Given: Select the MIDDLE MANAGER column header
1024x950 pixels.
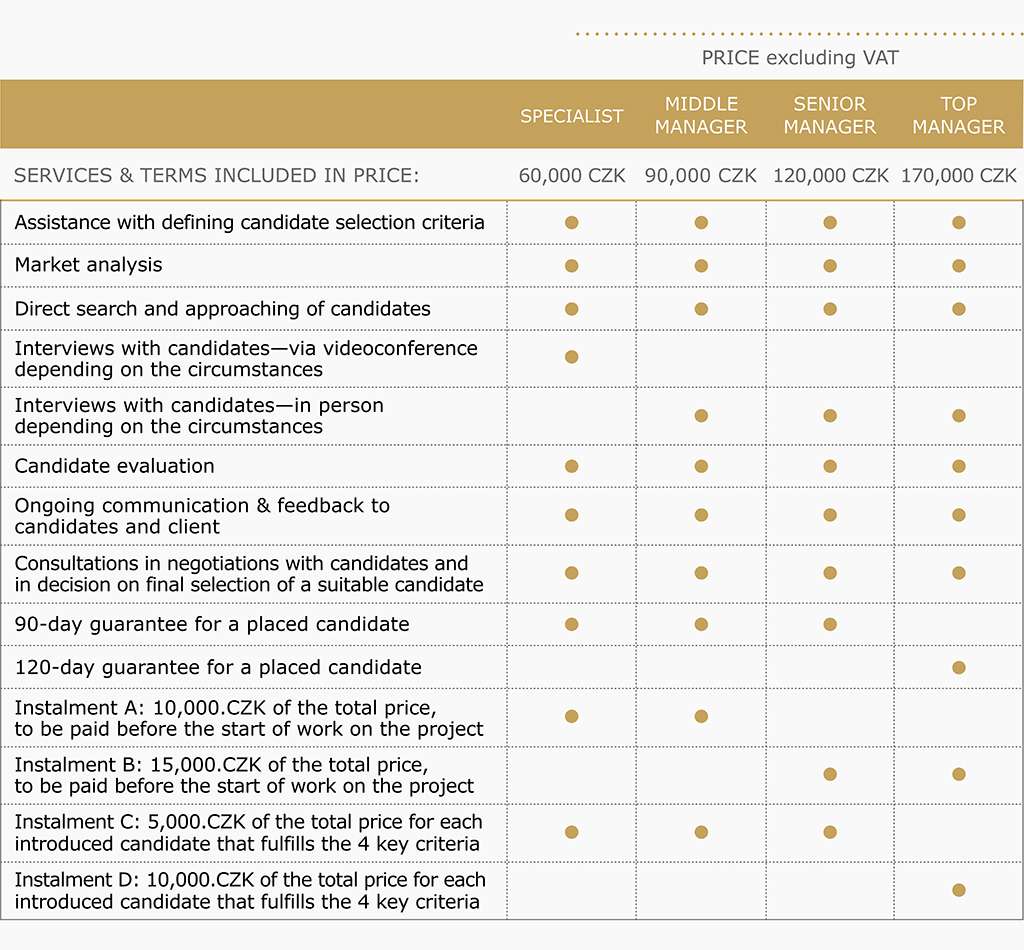Looking at the screenshot, I should 701,115.
